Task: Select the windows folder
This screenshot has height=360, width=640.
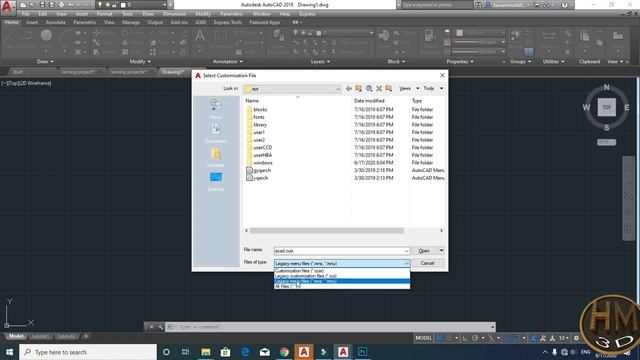Action: 259,162
